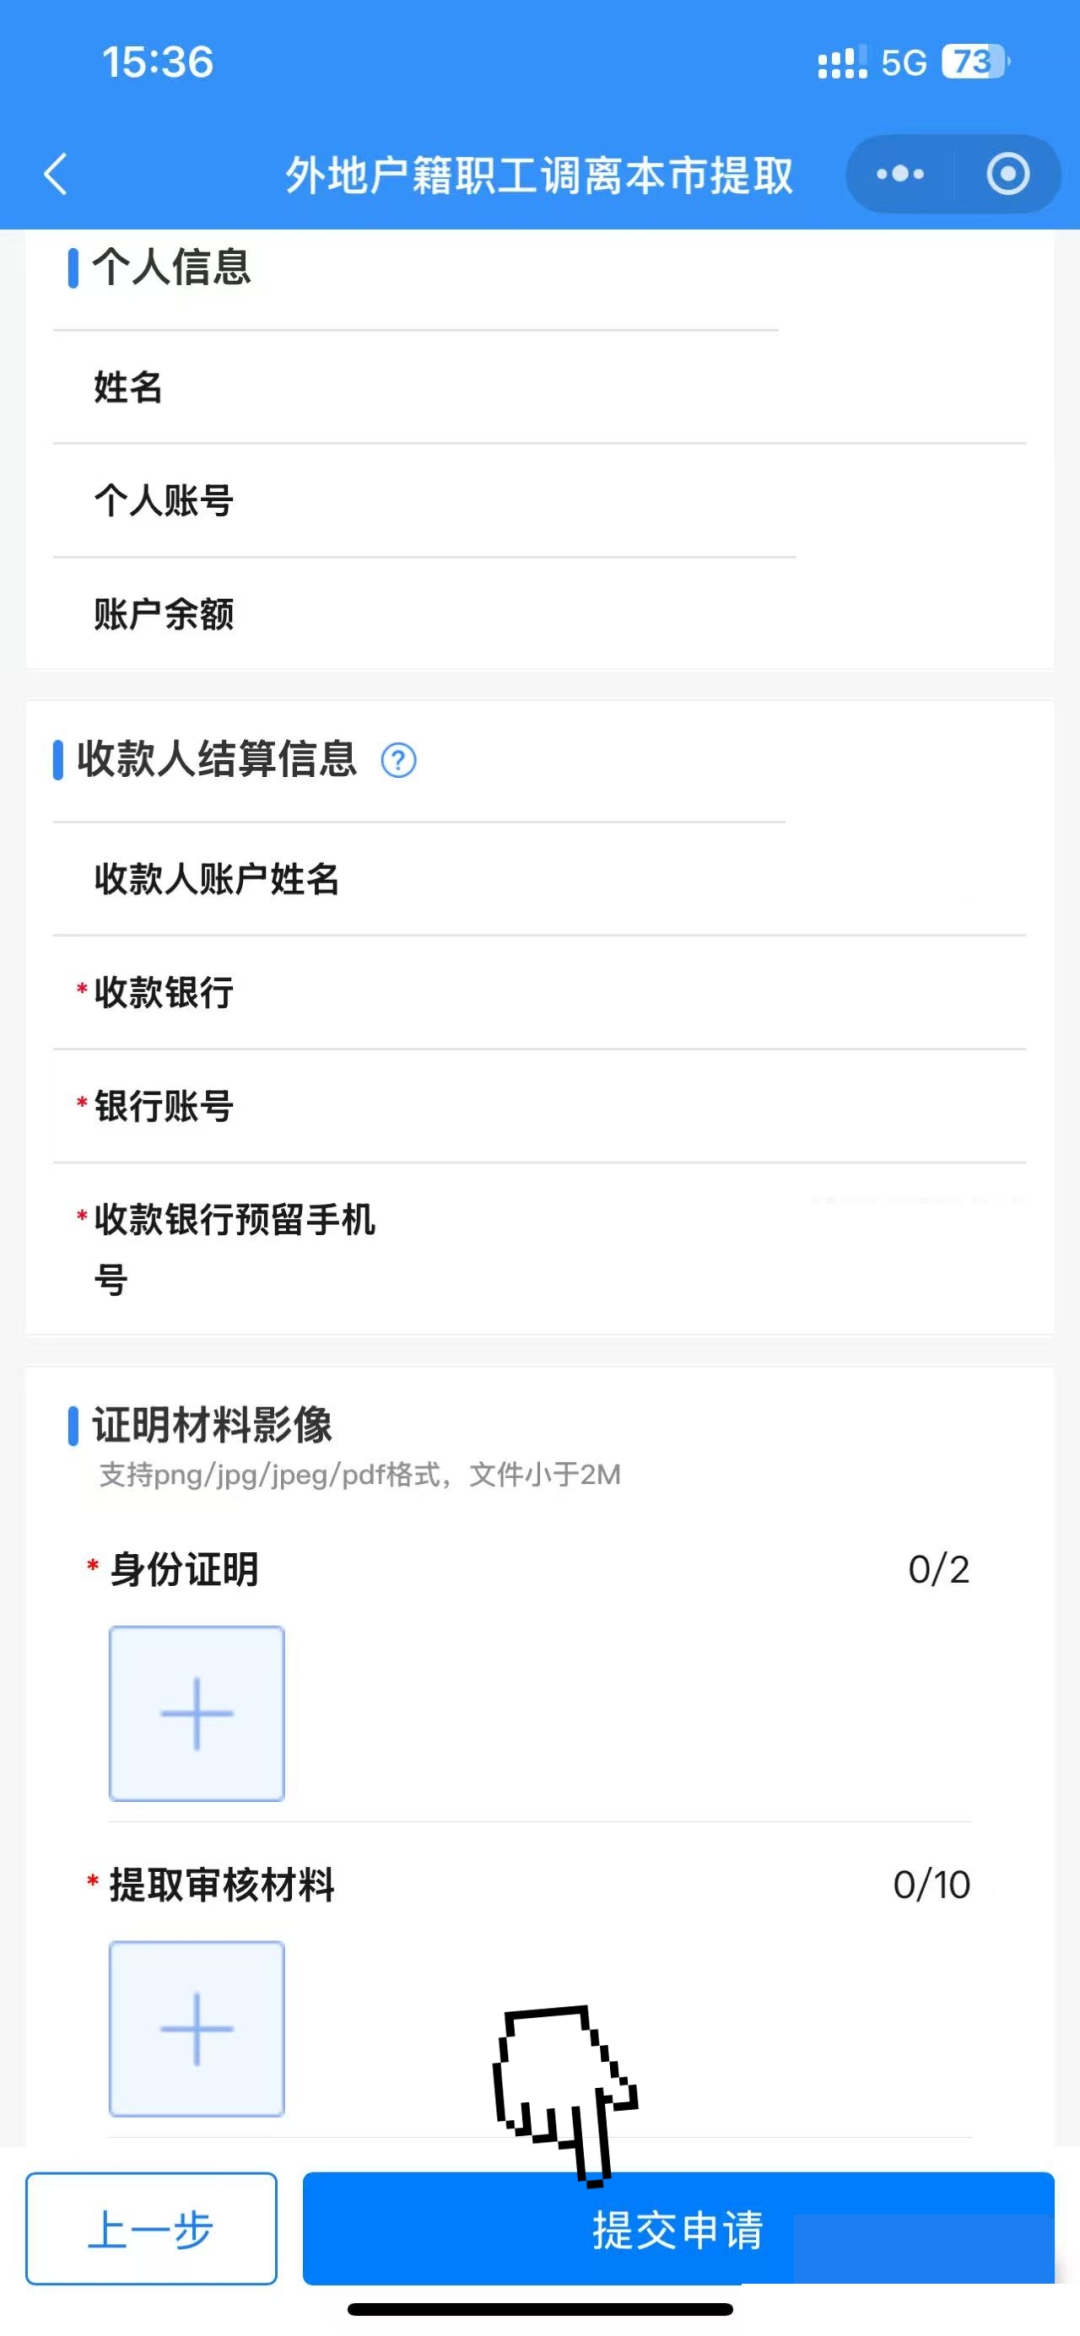Tap the 姓名 name row
The image size is (1080, 2336).
click(540, 387)
